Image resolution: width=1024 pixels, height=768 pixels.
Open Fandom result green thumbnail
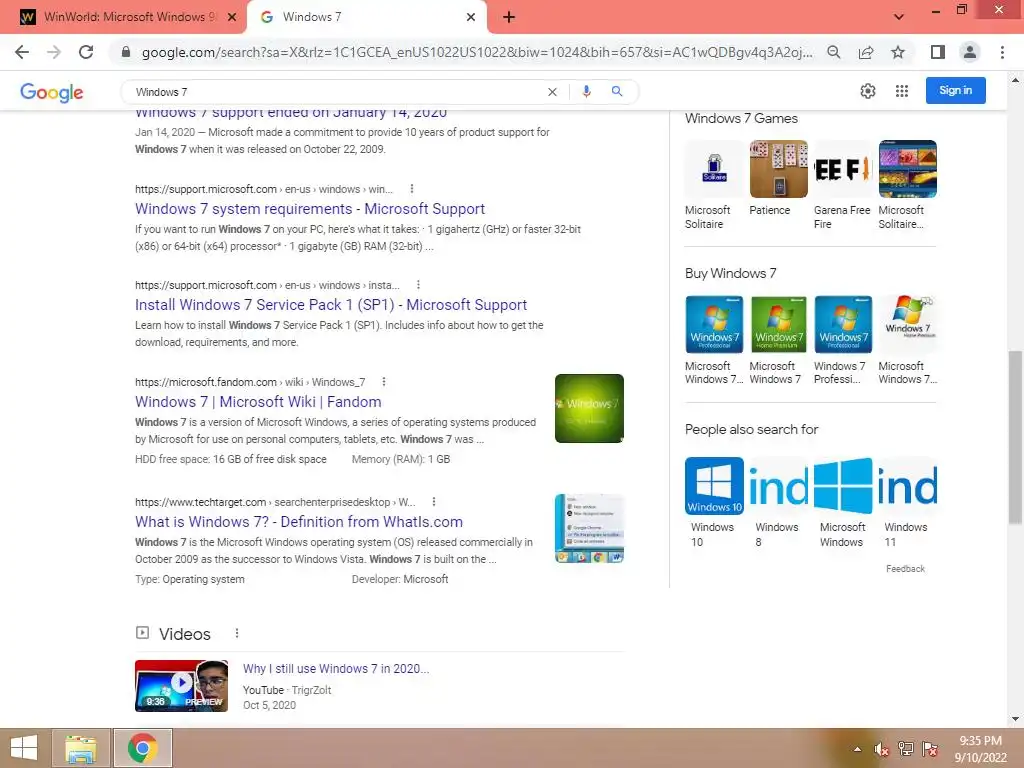(x=589, y=408)
